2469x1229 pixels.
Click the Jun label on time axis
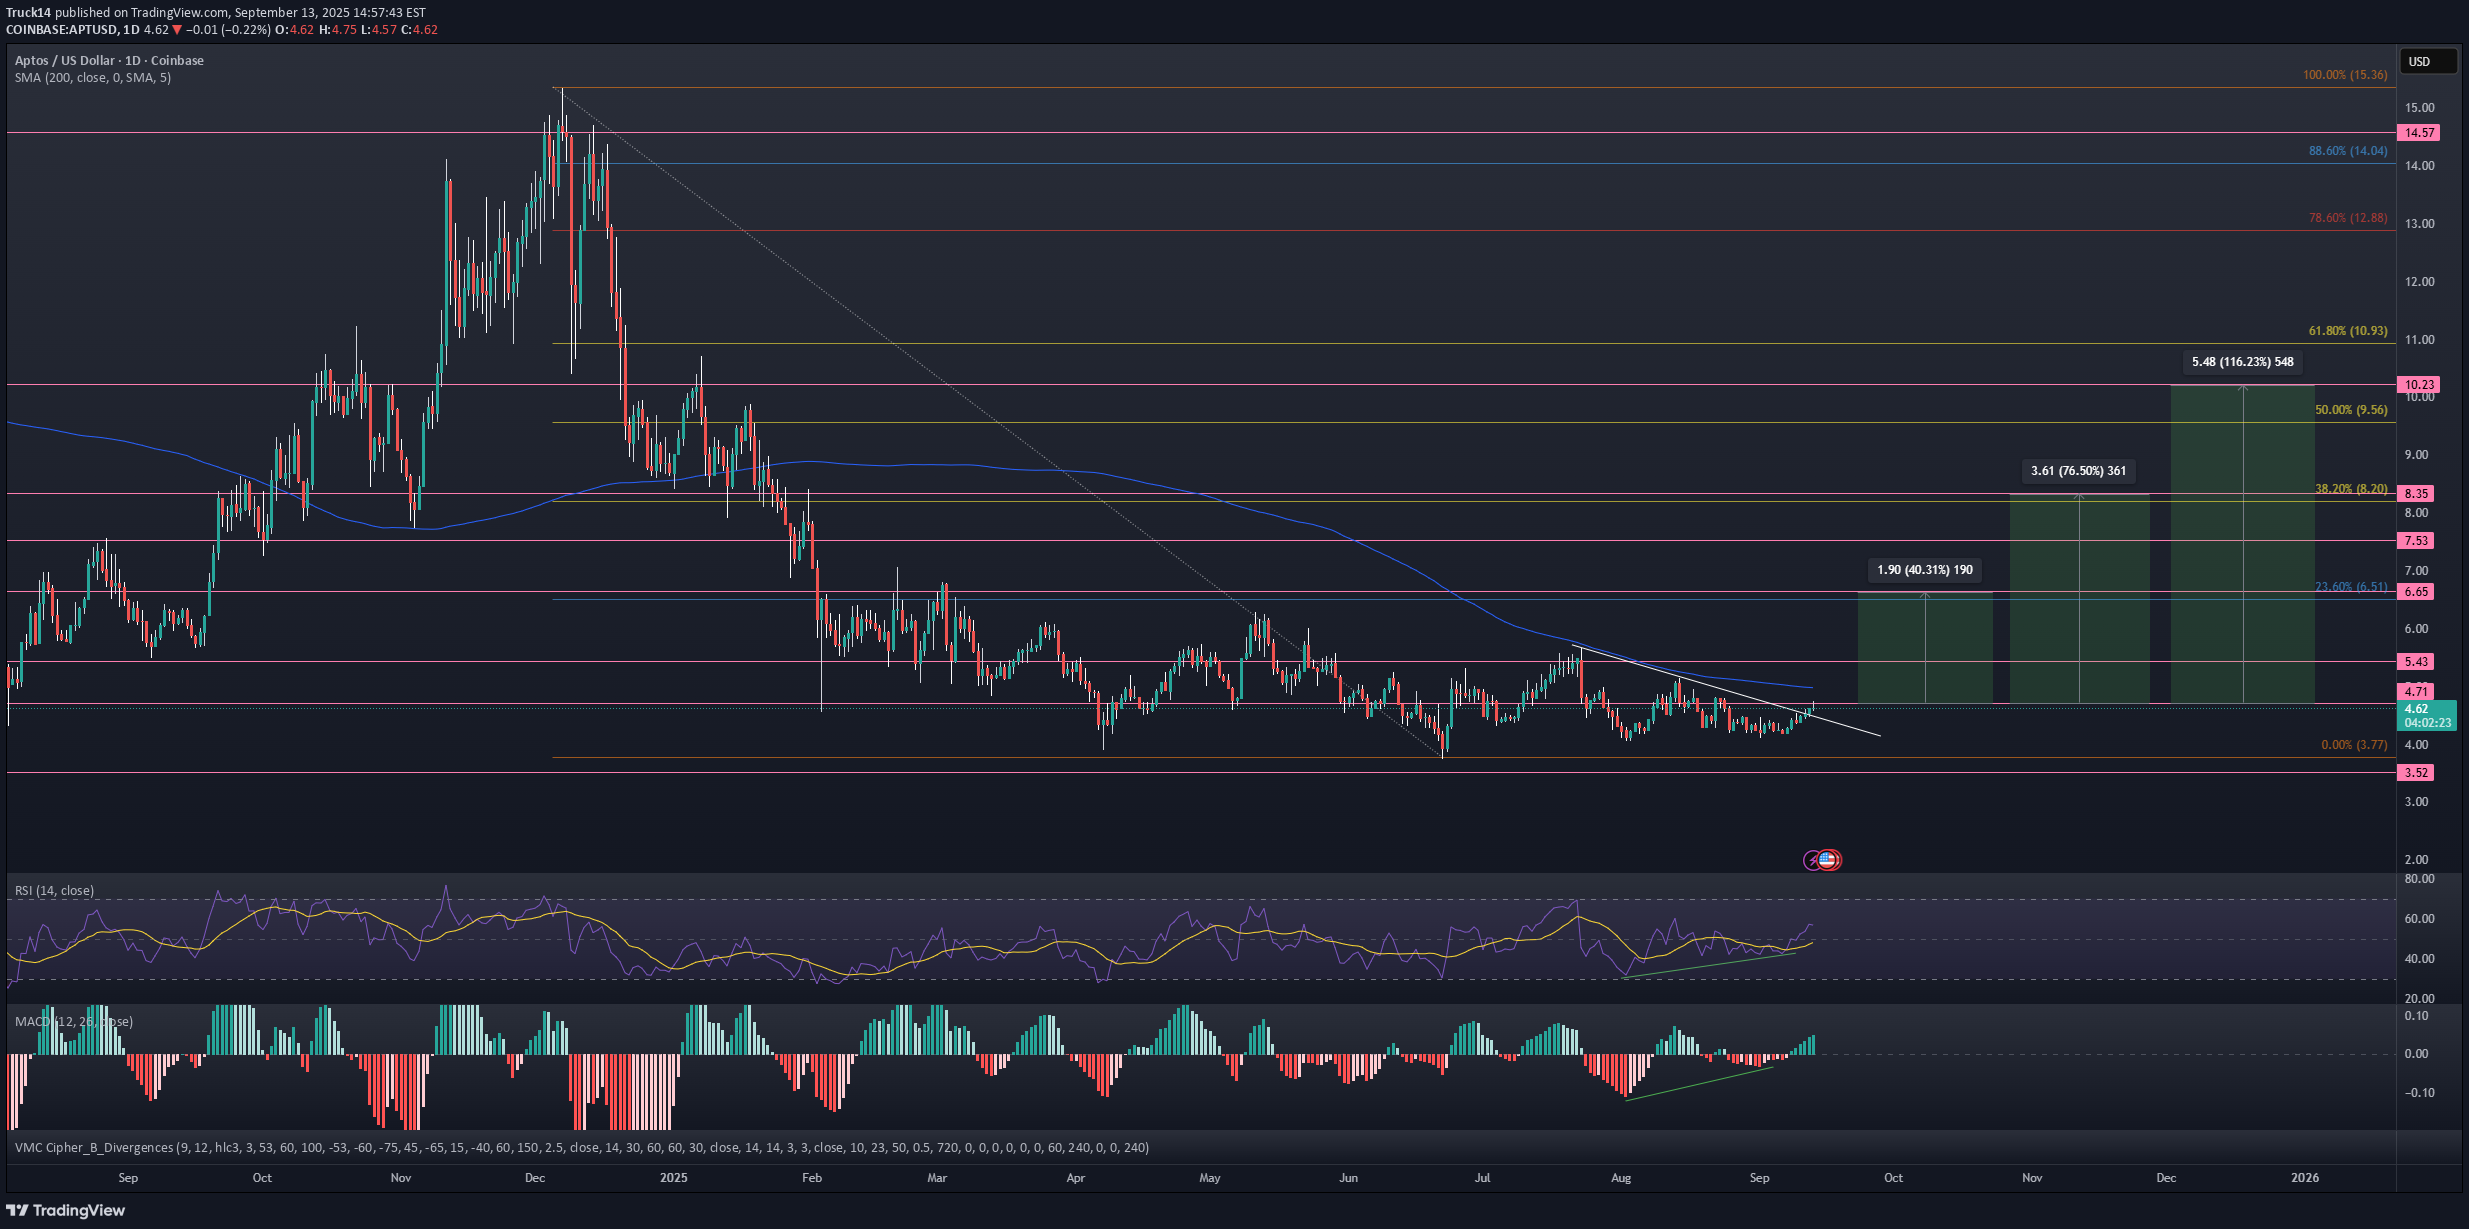(x=1349, y=1178)
